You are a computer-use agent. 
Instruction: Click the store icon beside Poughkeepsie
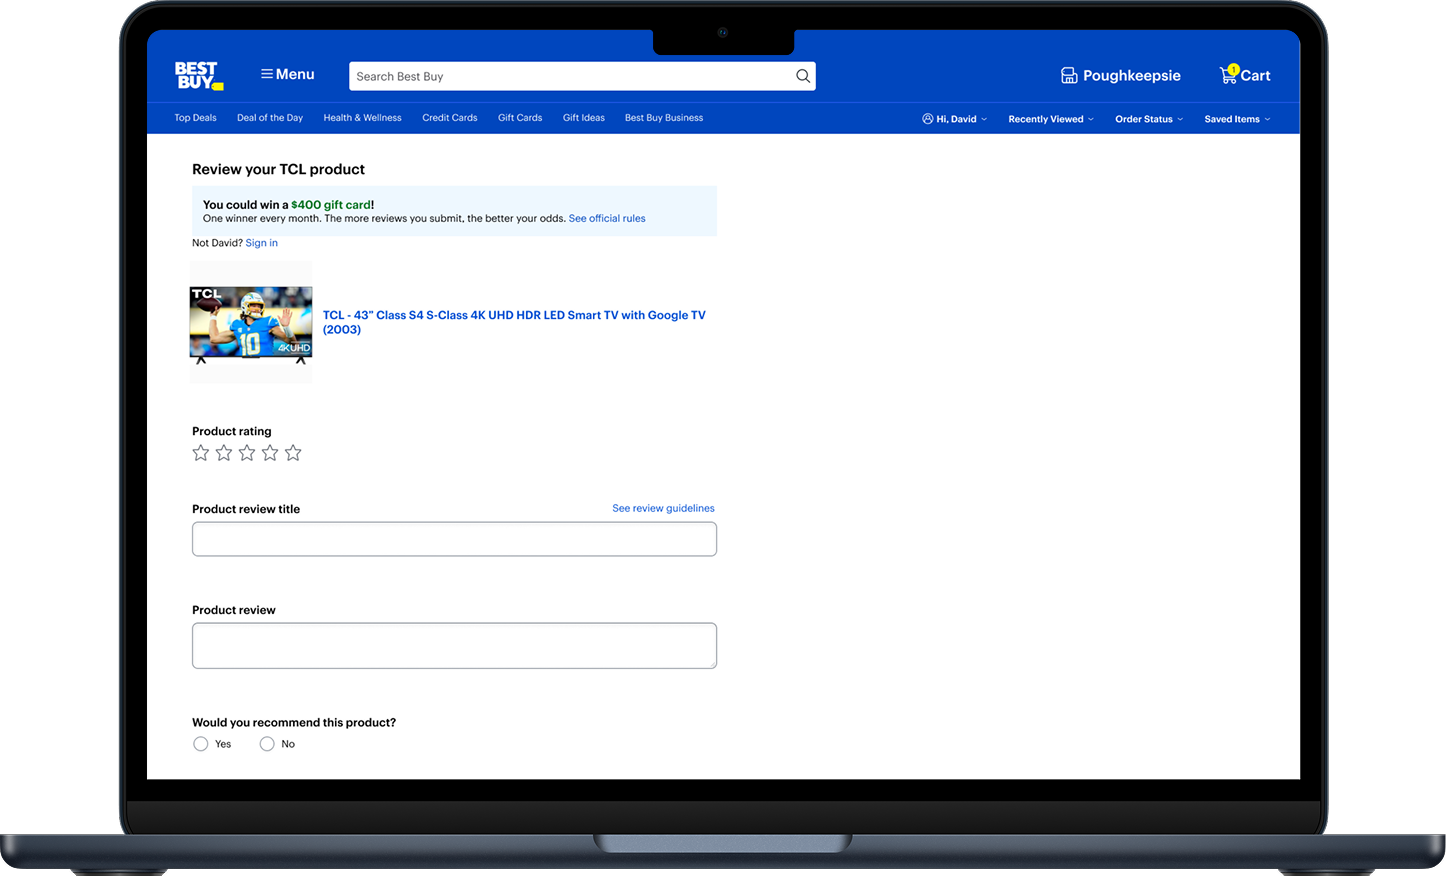click(x=1069, y=76)
